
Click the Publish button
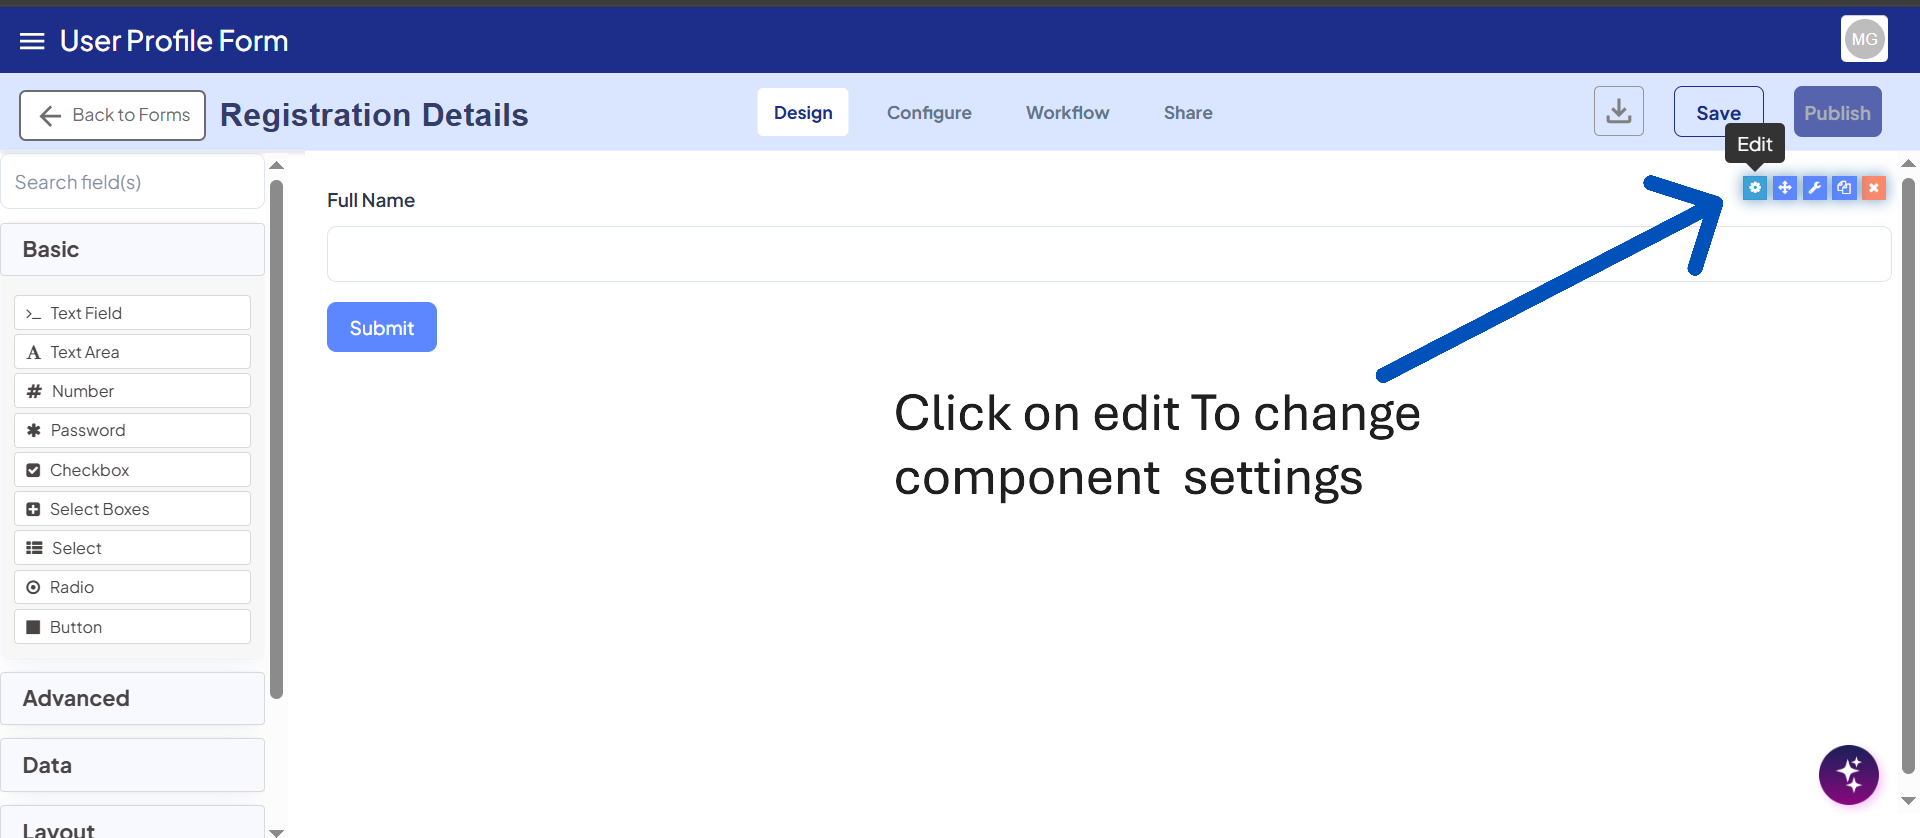tap(1837, 111)
